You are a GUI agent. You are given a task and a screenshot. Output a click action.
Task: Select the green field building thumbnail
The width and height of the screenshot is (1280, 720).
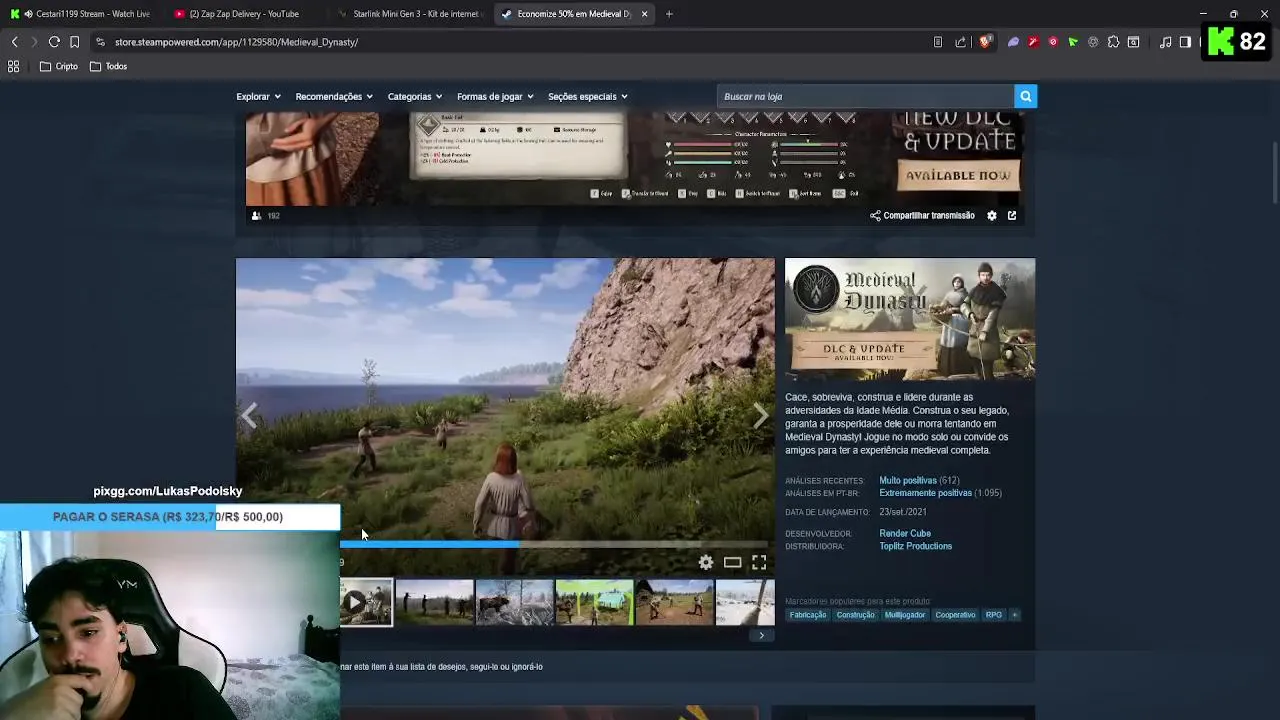point(594,603)
